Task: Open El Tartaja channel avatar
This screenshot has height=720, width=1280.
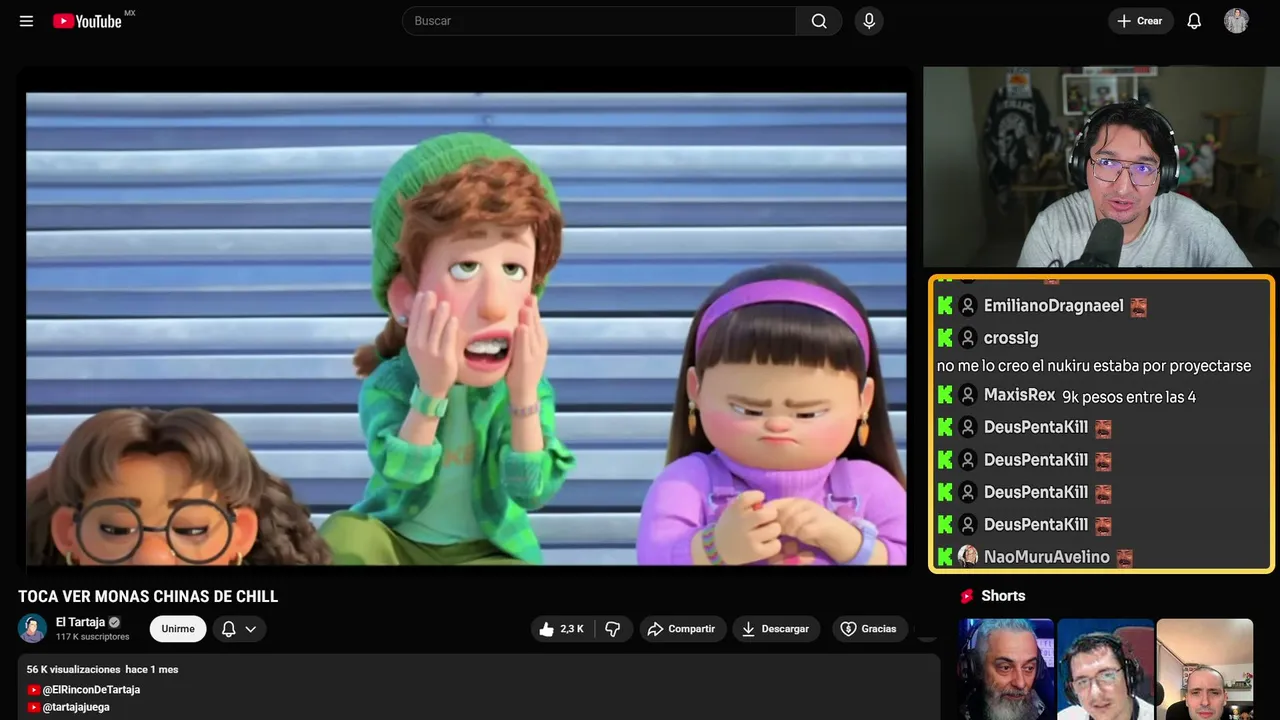Action: pos(32,628)
